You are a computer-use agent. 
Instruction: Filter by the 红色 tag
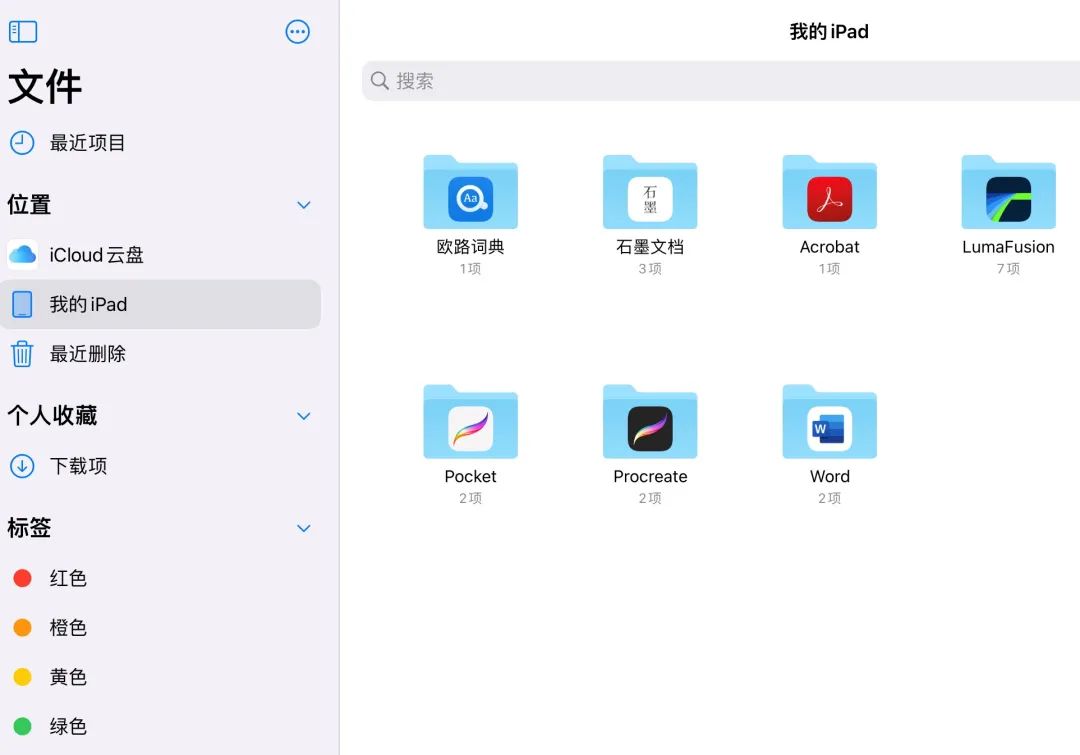pos(68,578)
